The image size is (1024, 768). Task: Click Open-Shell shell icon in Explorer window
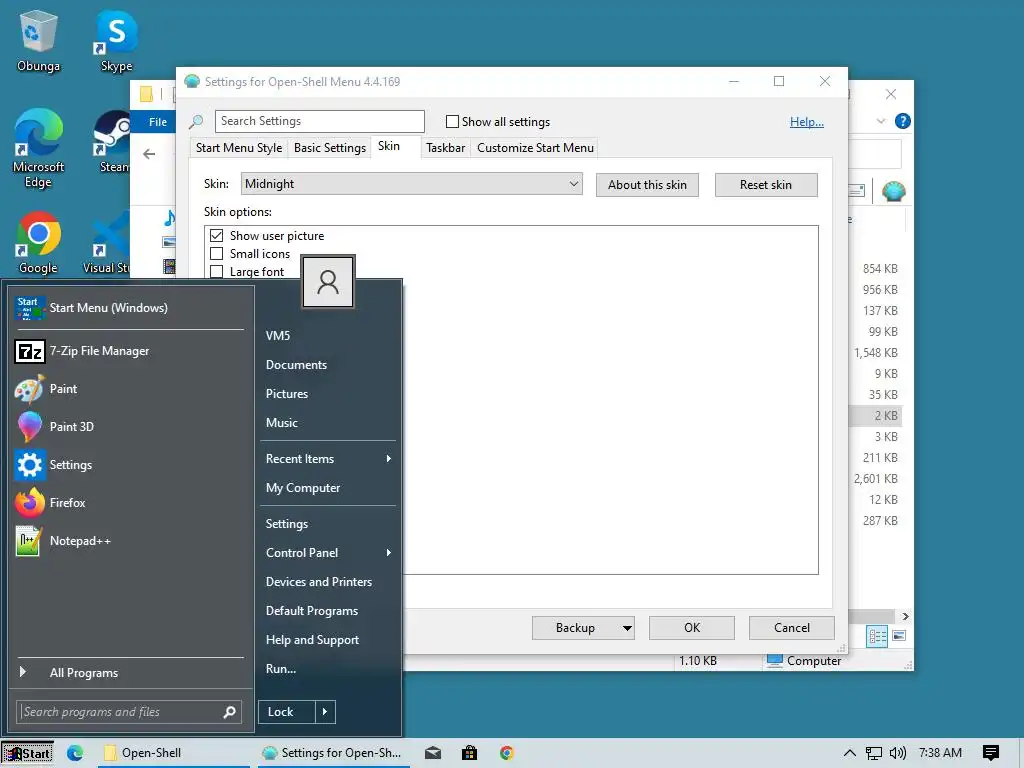click(893, 191)
